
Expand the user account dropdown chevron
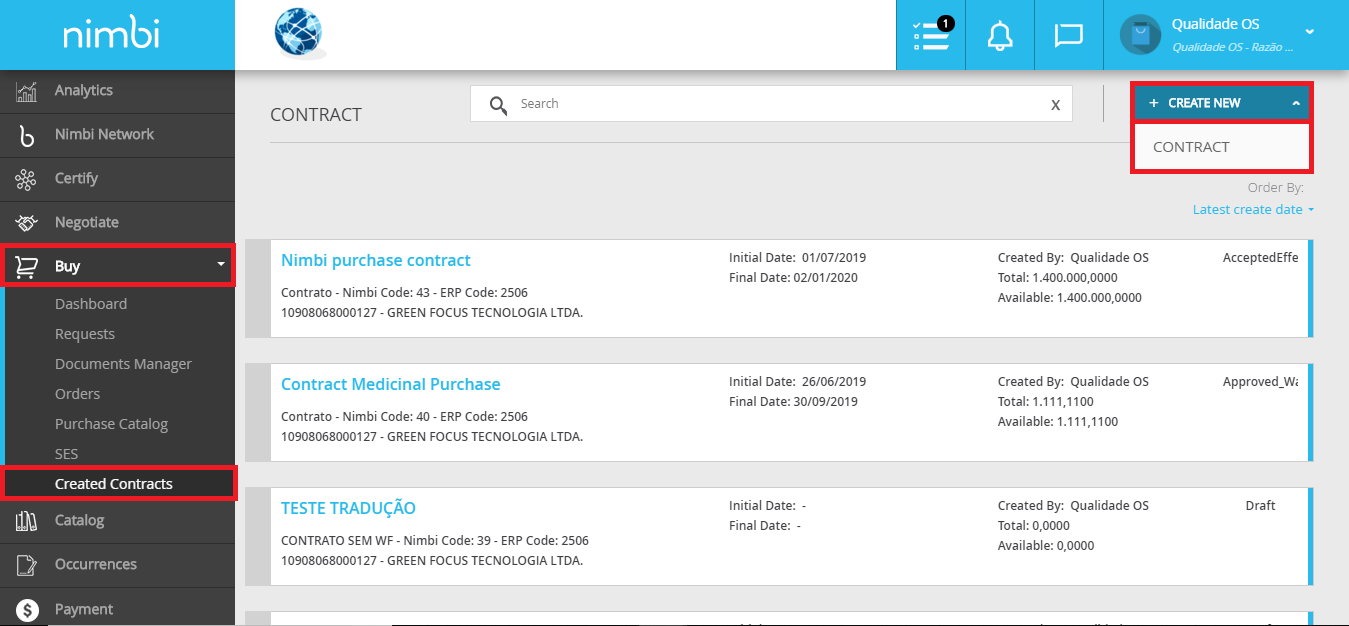point(1309,32)
